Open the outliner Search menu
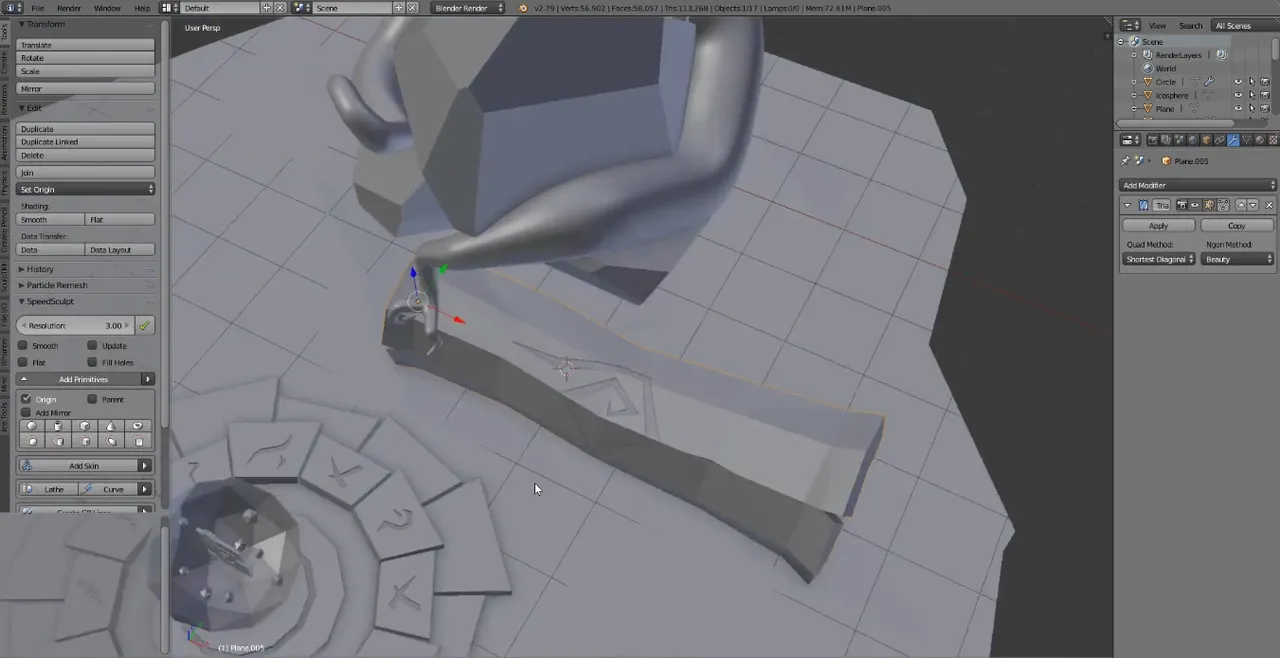 pos(1191,25)
